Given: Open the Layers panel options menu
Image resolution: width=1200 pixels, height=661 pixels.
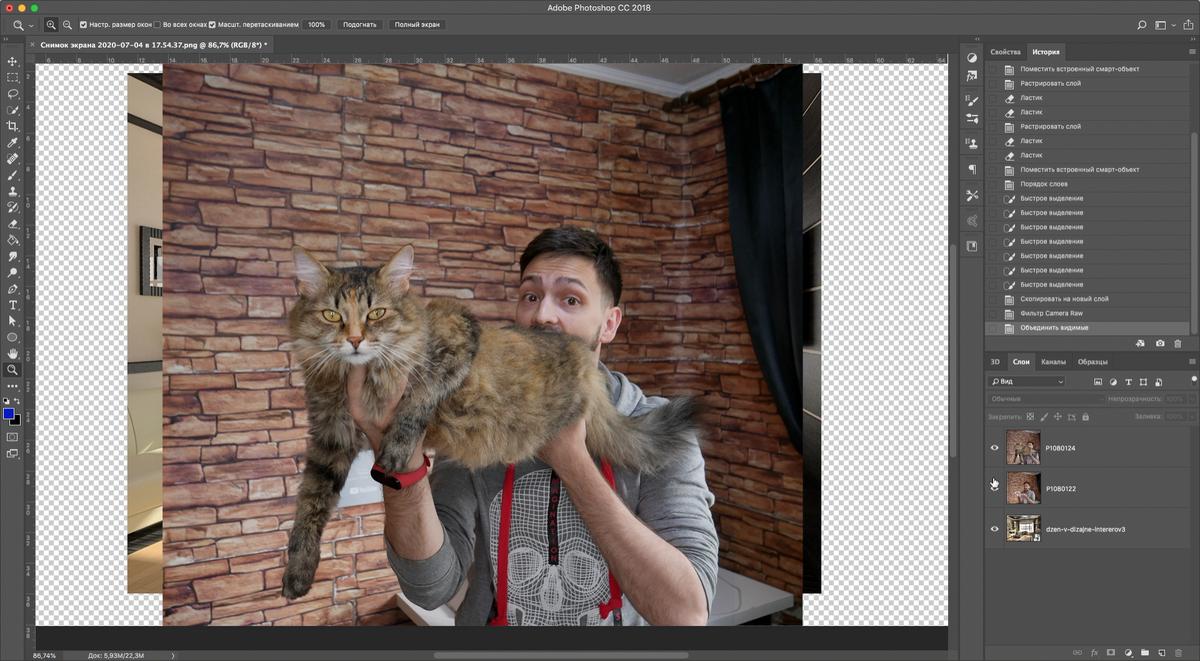Looking at the screenshot, I should coord(1192,362).
